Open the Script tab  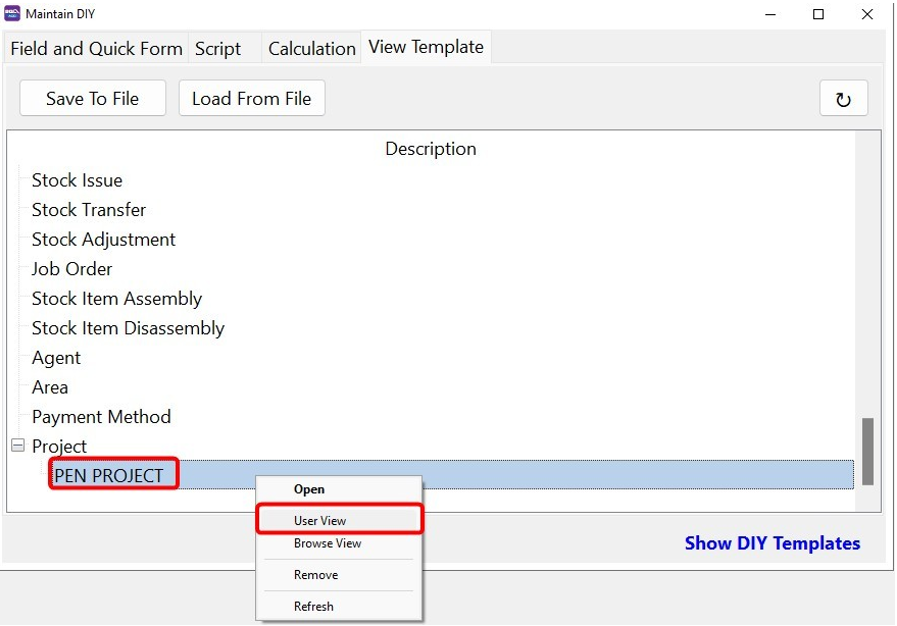tap(218, 48)
